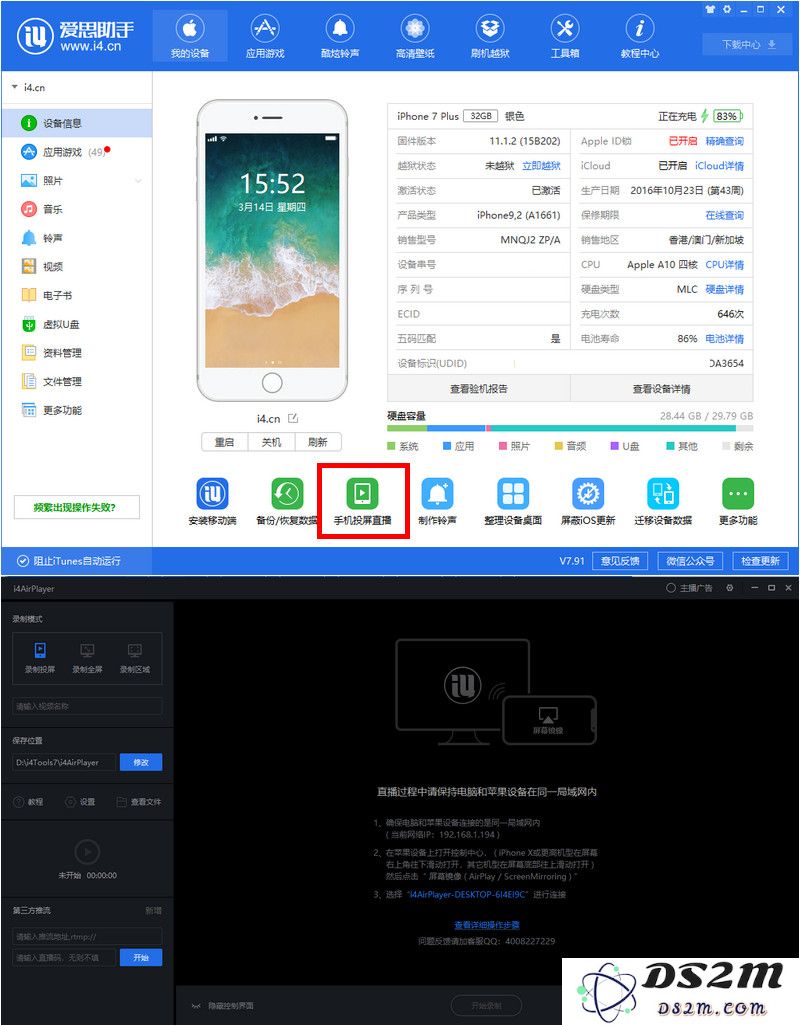Click 修改 save location button in i4AirPlayer
The width and height of the screenshot is (800, 1026).
click(x=141, y=762)
